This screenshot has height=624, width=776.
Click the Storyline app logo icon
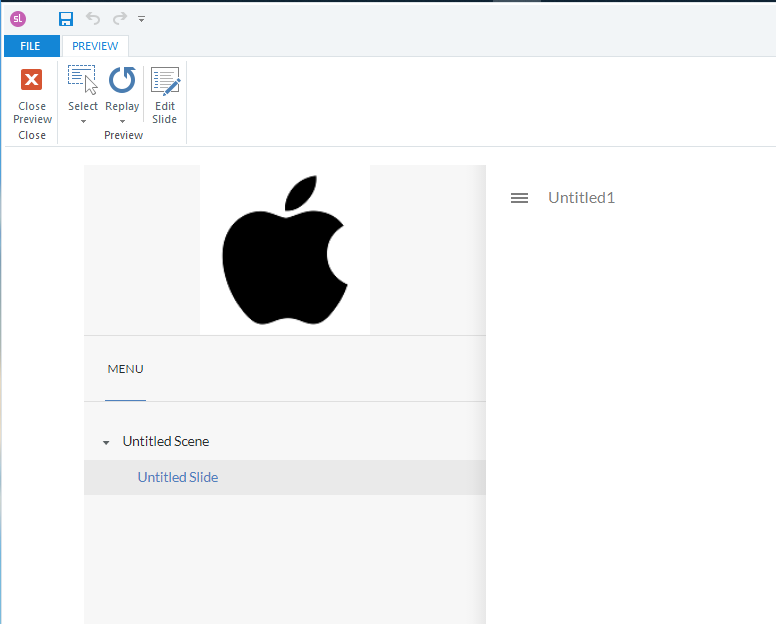point(17,18)
